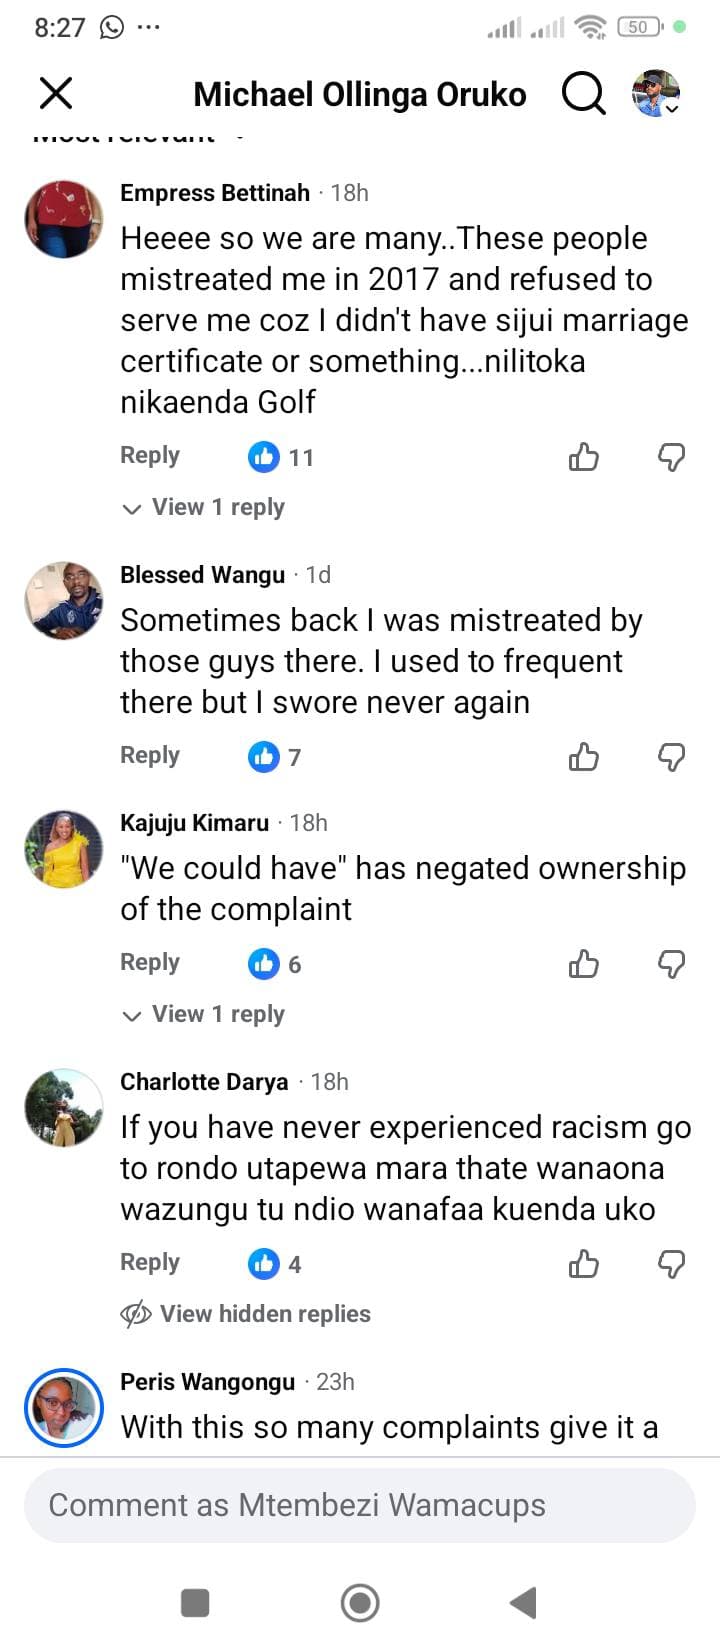The width and height of the screenshot is (720, 1650).
Task: Reply to Blessed Wangu's comment
Action: [150, 756]
